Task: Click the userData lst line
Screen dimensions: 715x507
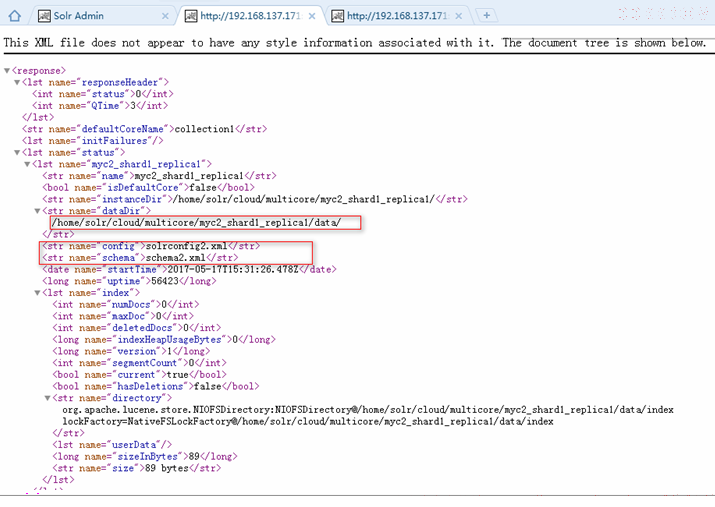Action: tap(112, 445)
